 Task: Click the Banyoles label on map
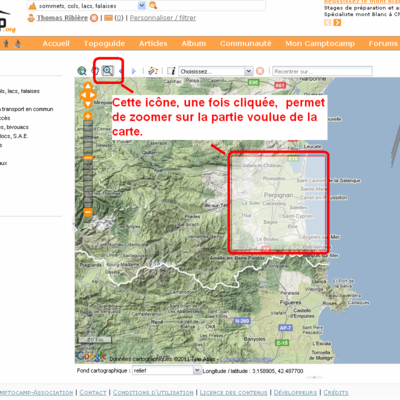[254, 339]
